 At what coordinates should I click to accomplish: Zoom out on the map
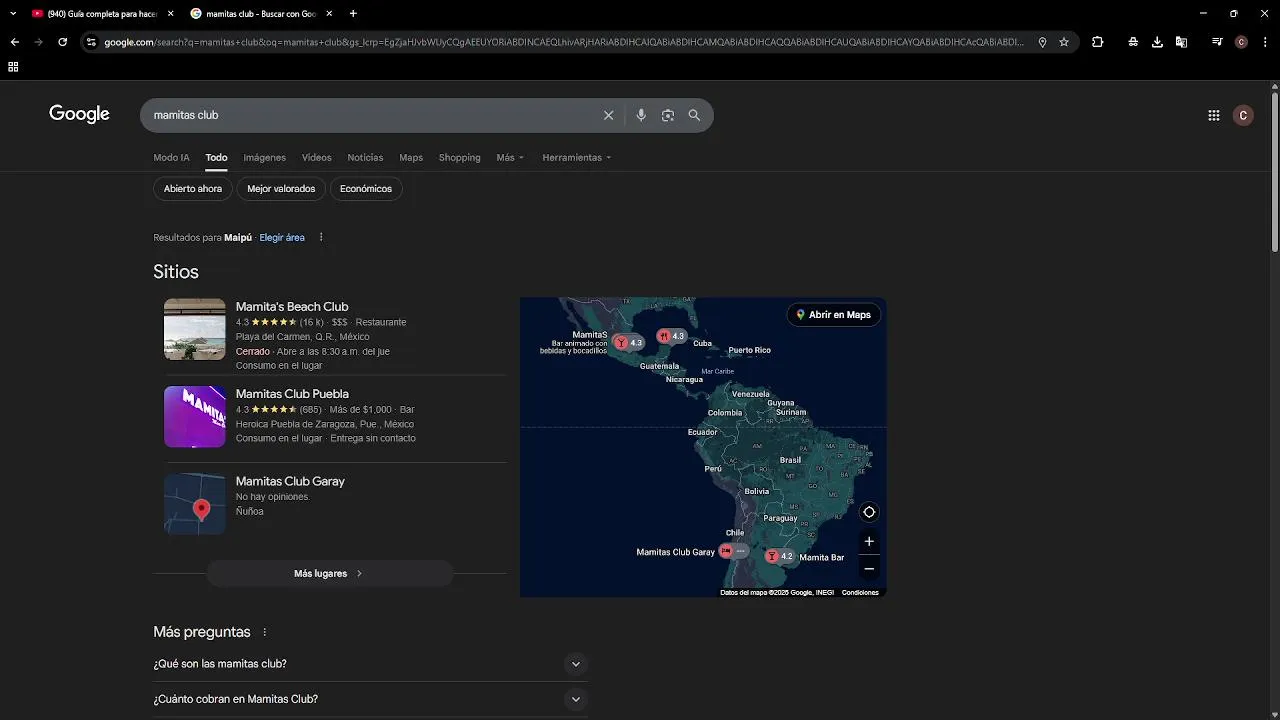click(869, 568)
